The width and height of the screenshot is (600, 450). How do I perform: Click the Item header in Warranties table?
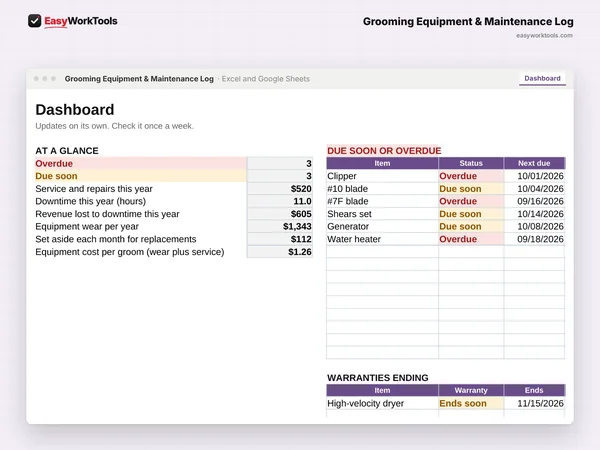pyautogui.click(x=382, y=390)
